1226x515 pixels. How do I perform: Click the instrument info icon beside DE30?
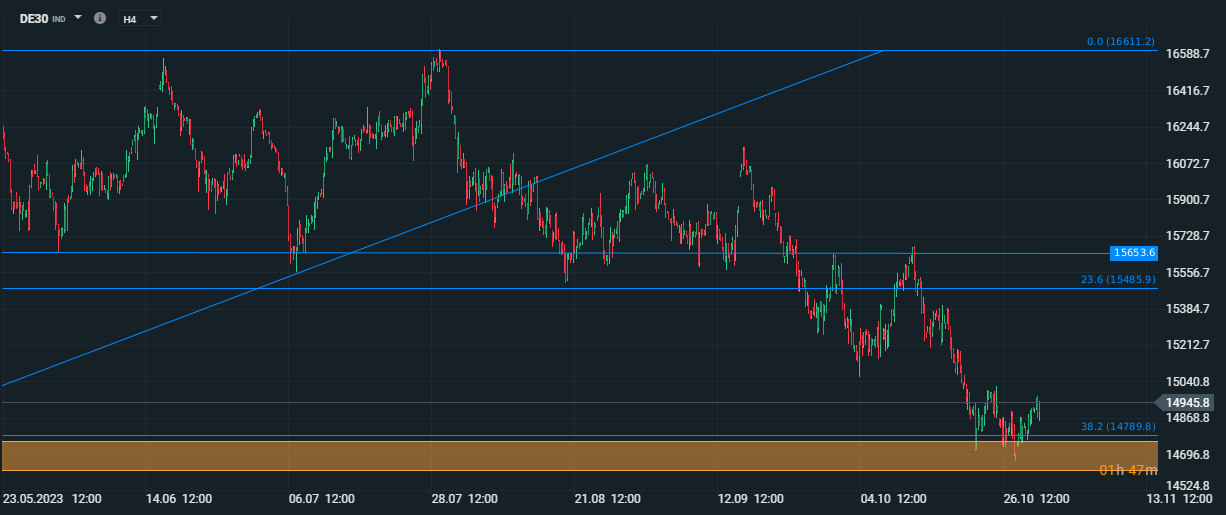(99, 18)
